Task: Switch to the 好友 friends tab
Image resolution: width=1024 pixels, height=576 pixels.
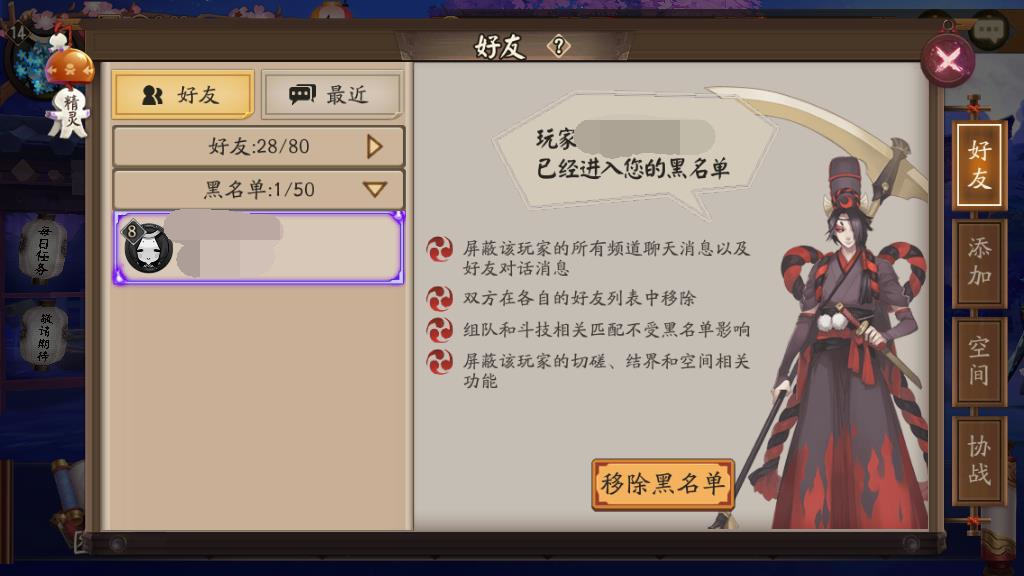Action: tap(183, 95)
